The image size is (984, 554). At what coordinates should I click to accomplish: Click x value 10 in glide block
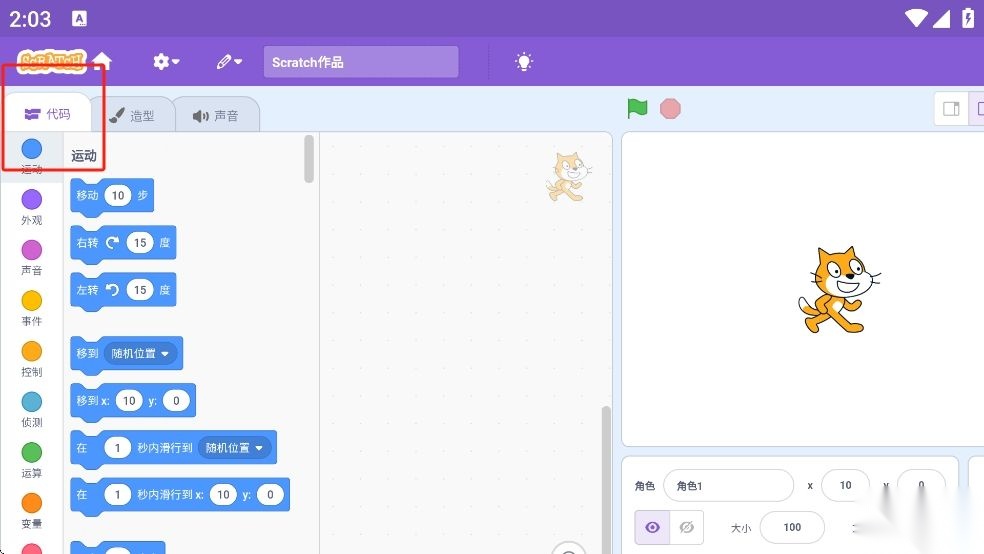(x=223, y=495)
